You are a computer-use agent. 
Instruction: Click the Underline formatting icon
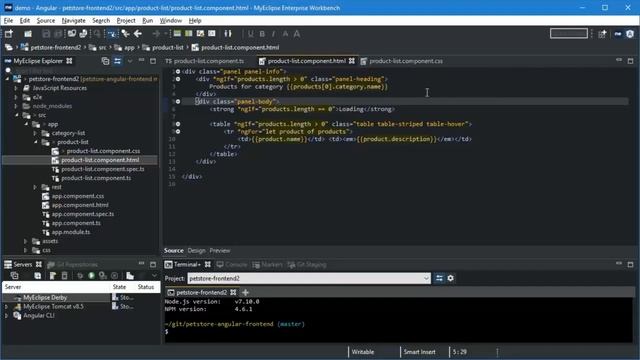pos(251,34)
